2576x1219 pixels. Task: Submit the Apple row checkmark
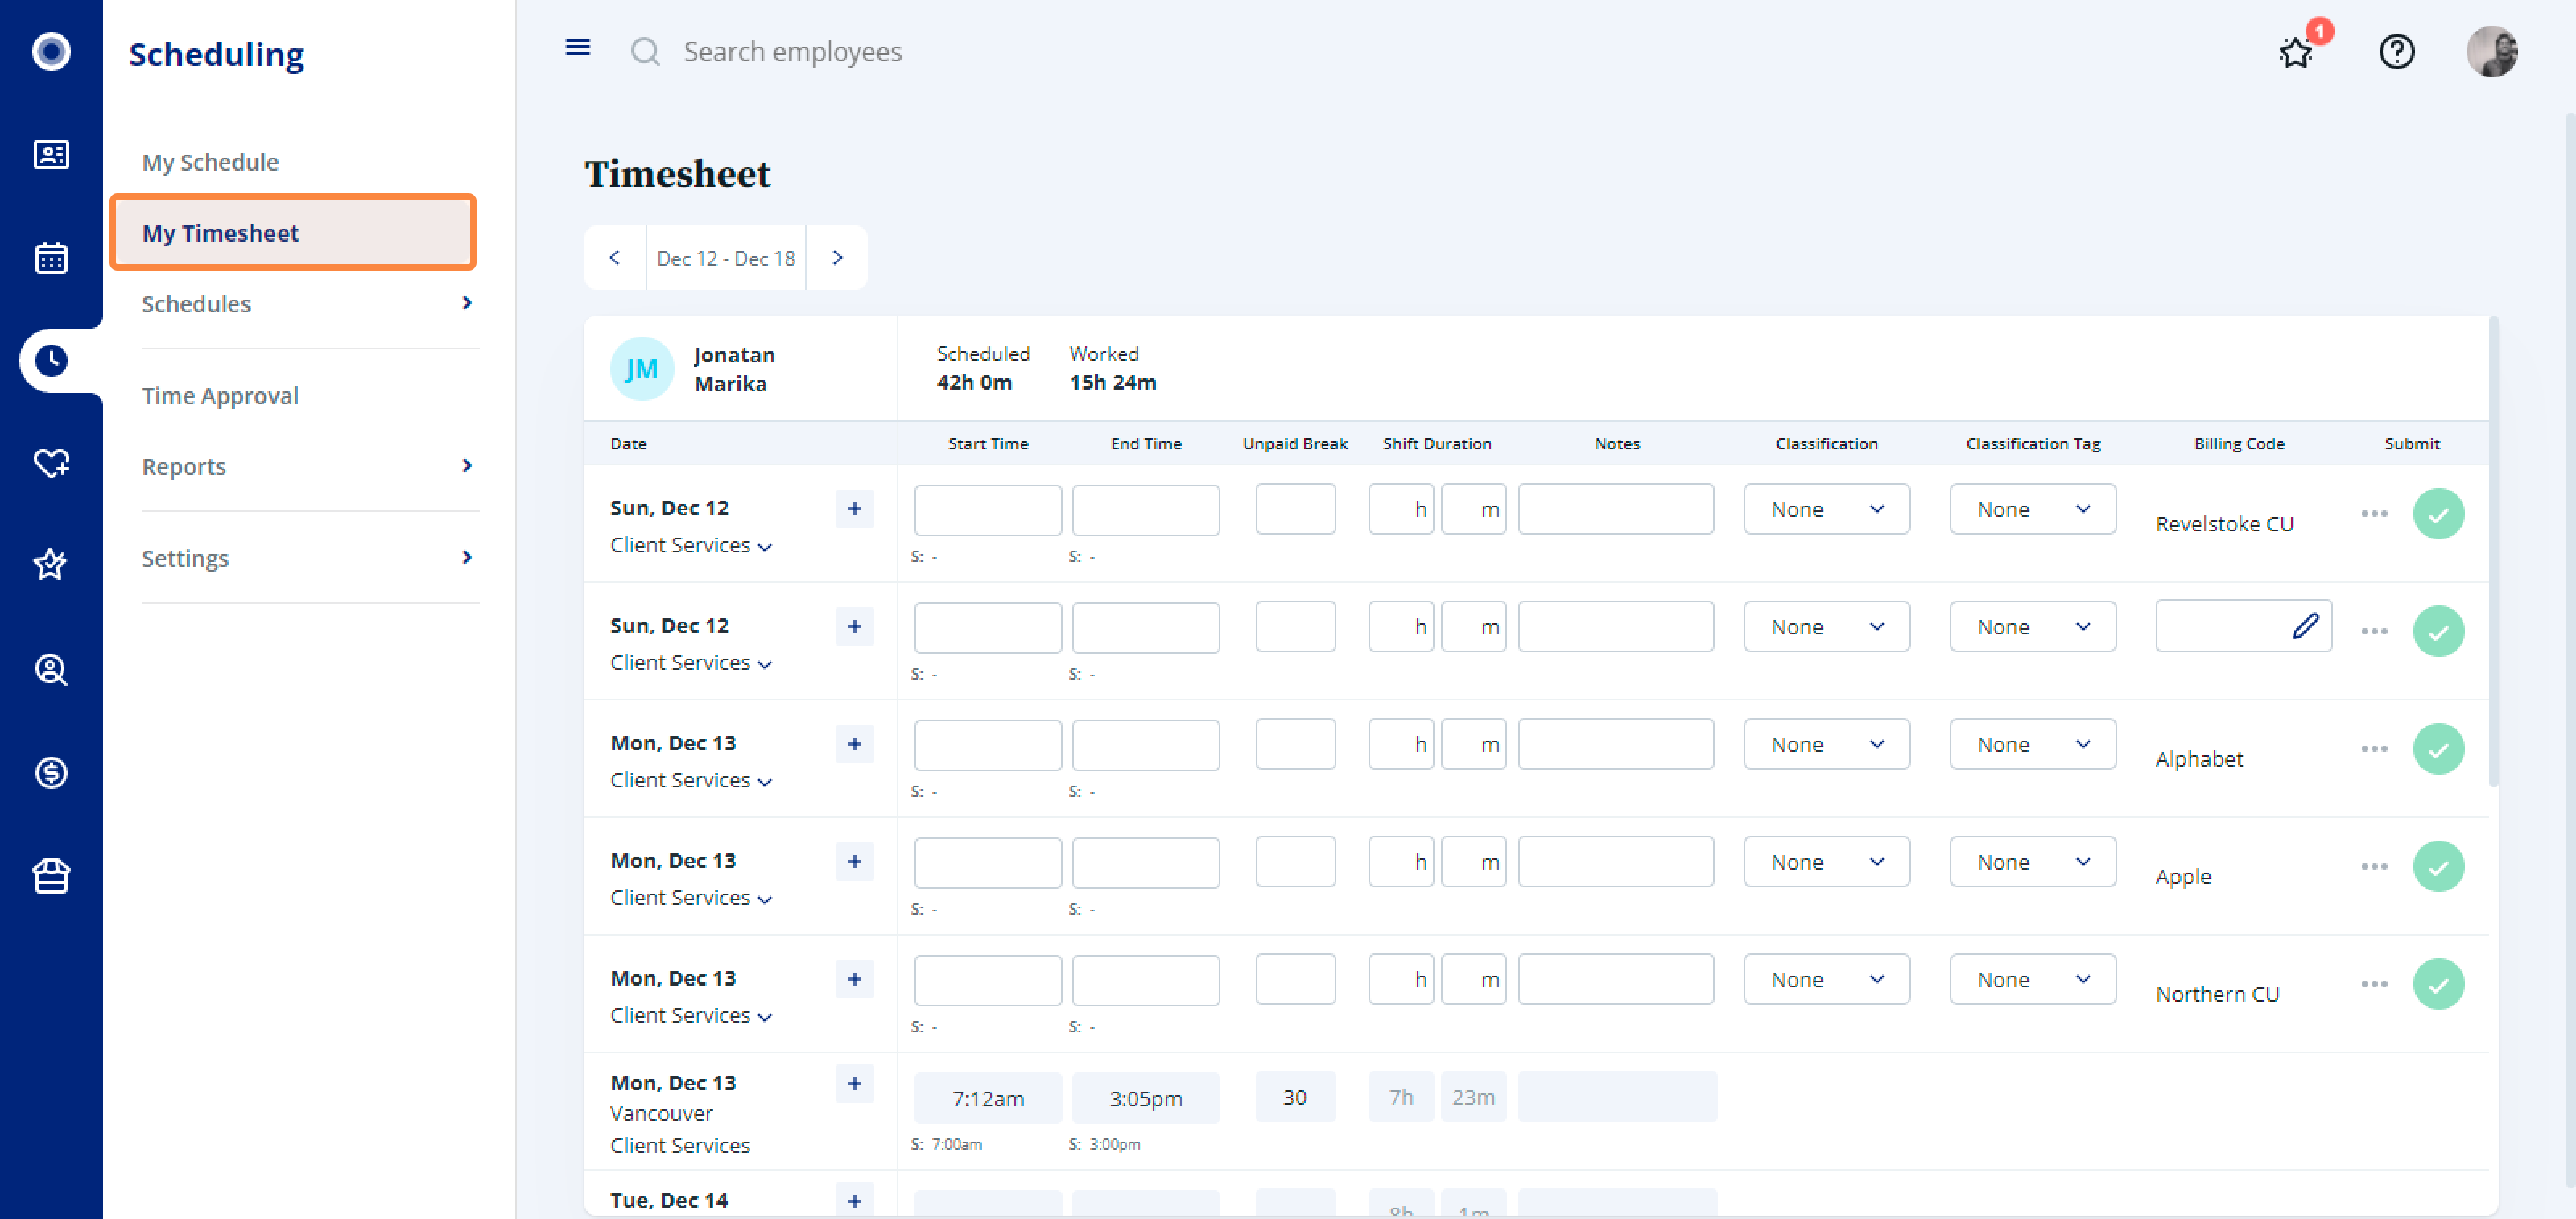pos(2438,866)
